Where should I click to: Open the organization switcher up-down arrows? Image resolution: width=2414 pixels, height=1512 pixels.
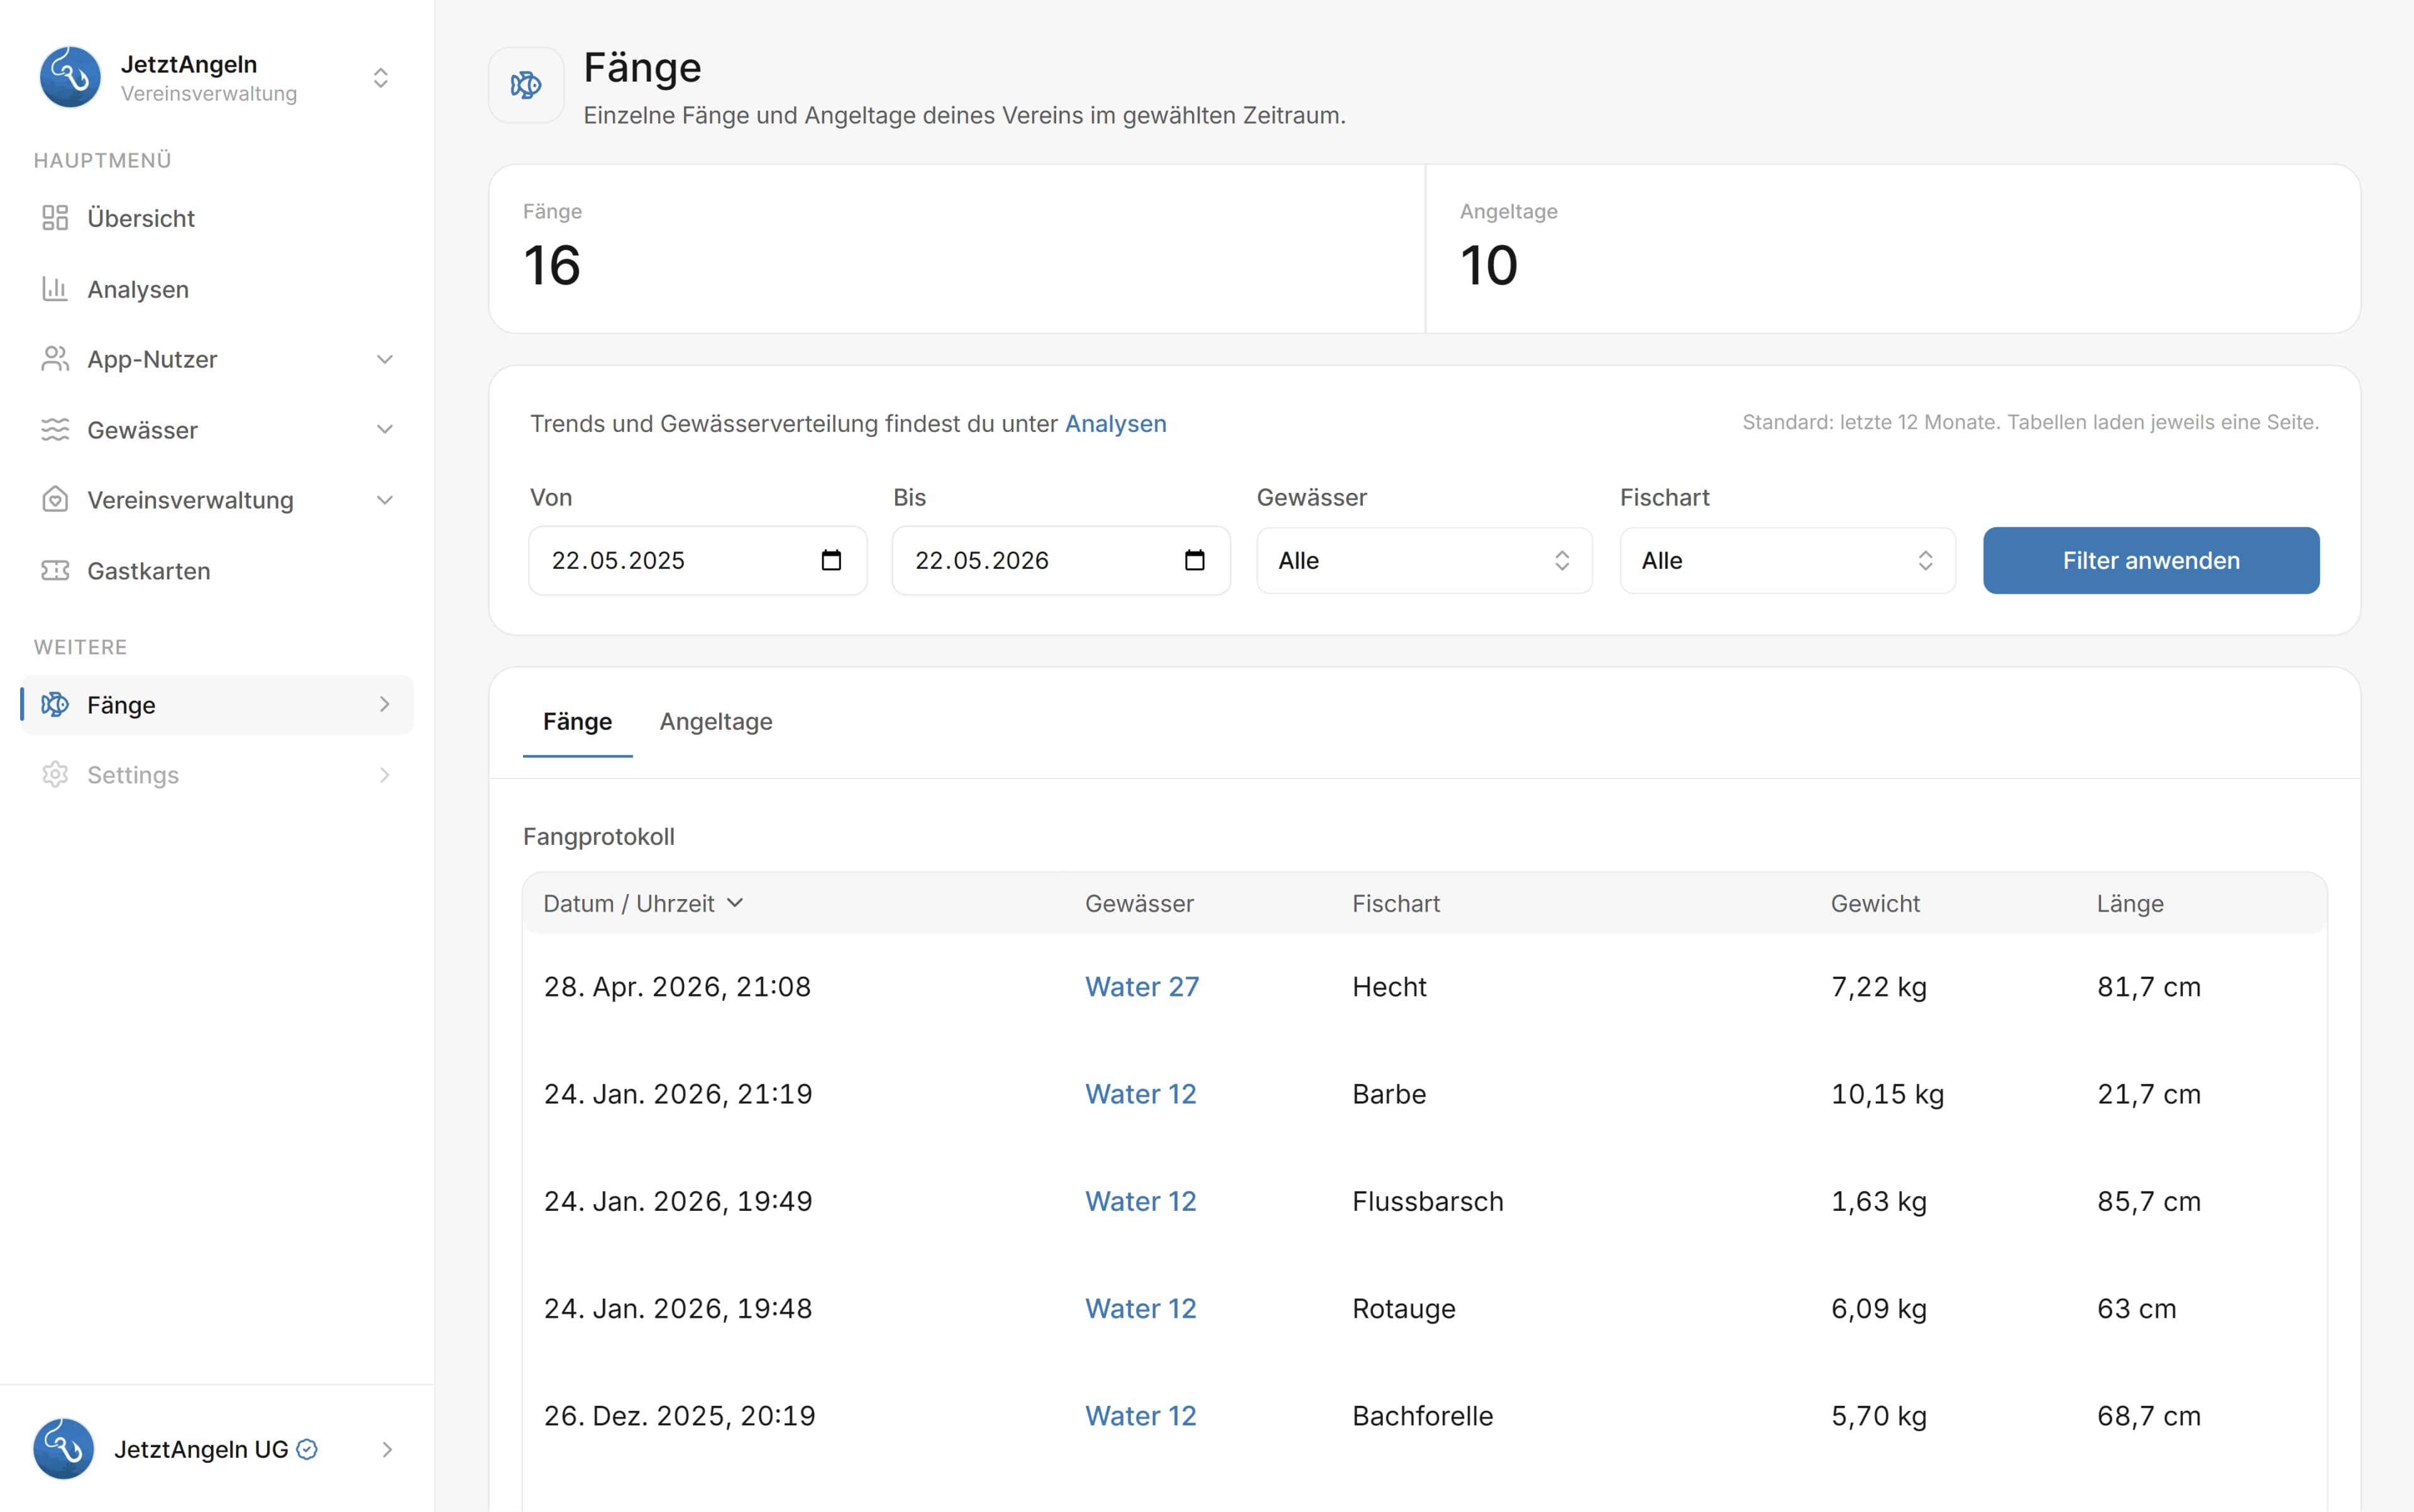click(380, 78)
